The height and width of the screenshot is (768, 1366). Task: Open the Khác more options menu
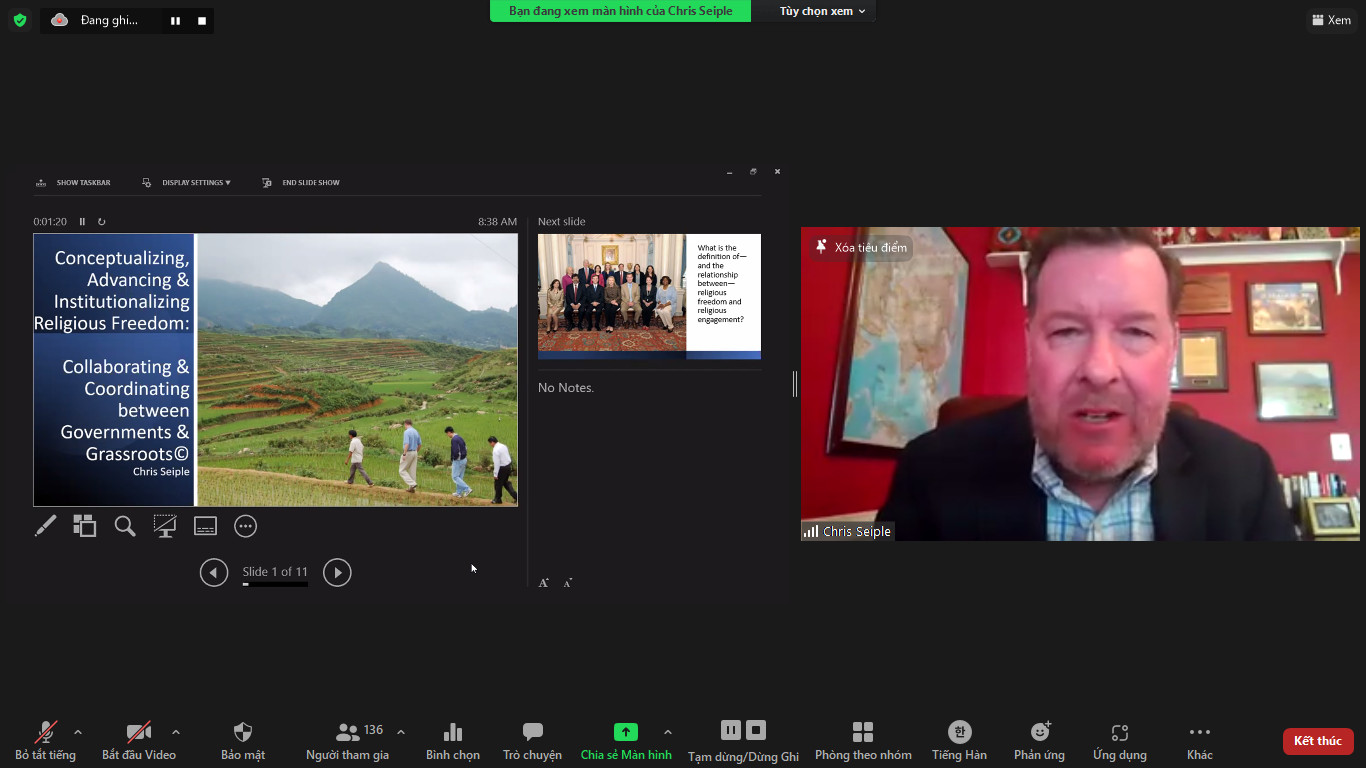pyautogui.click(x=1199, y=740)
